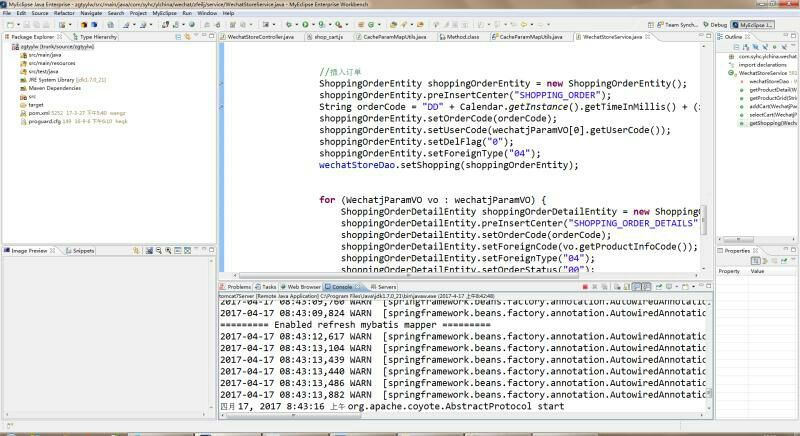Switch to Team Synchronizing perspective
The height and width of the screenshot is (436, 800).
point(680,23)
